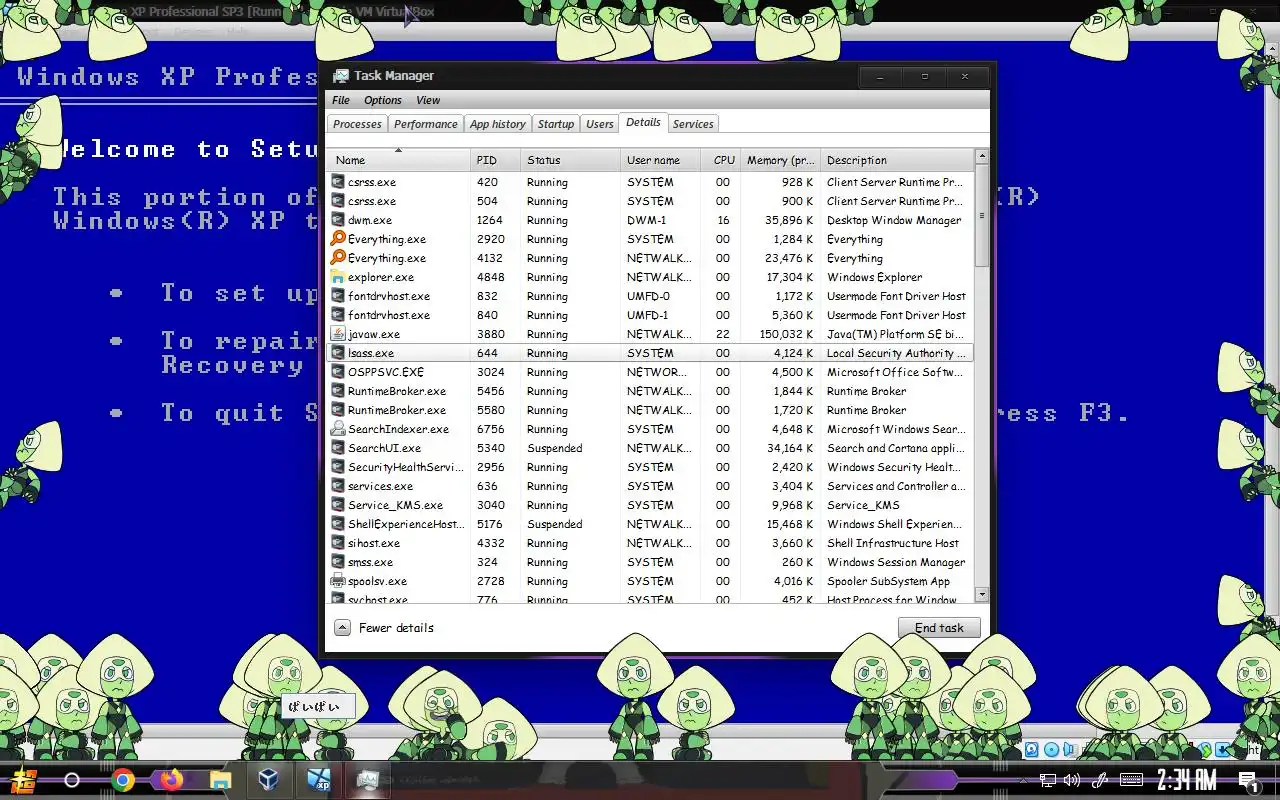Click Desktop Window Manager description
Image resolution: width=1280 pixels, height=800 pixels.
click(894, 220)
